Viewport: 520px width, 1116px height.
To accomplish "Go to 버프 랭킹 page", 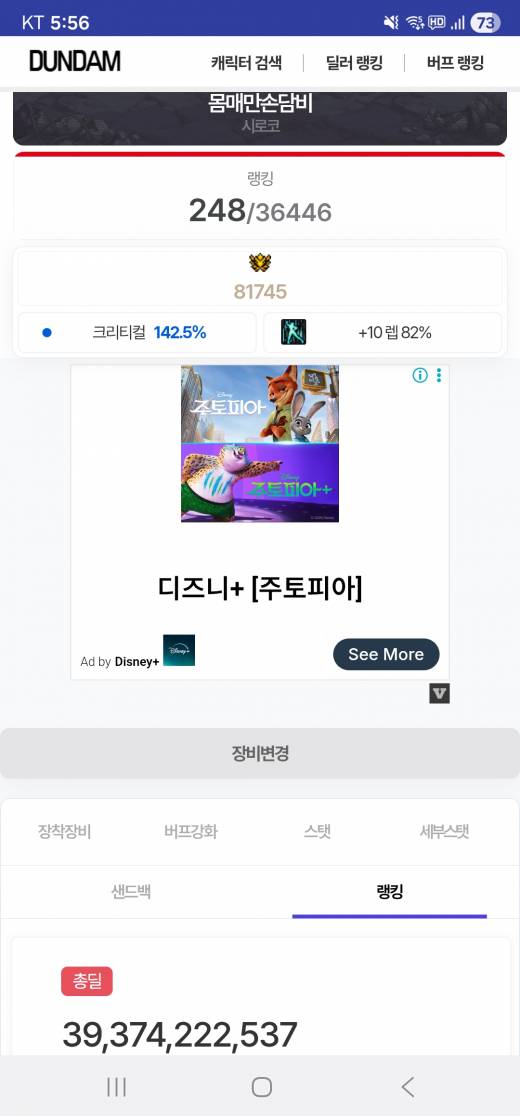I will pyautogui.click(x=455, y=63).
